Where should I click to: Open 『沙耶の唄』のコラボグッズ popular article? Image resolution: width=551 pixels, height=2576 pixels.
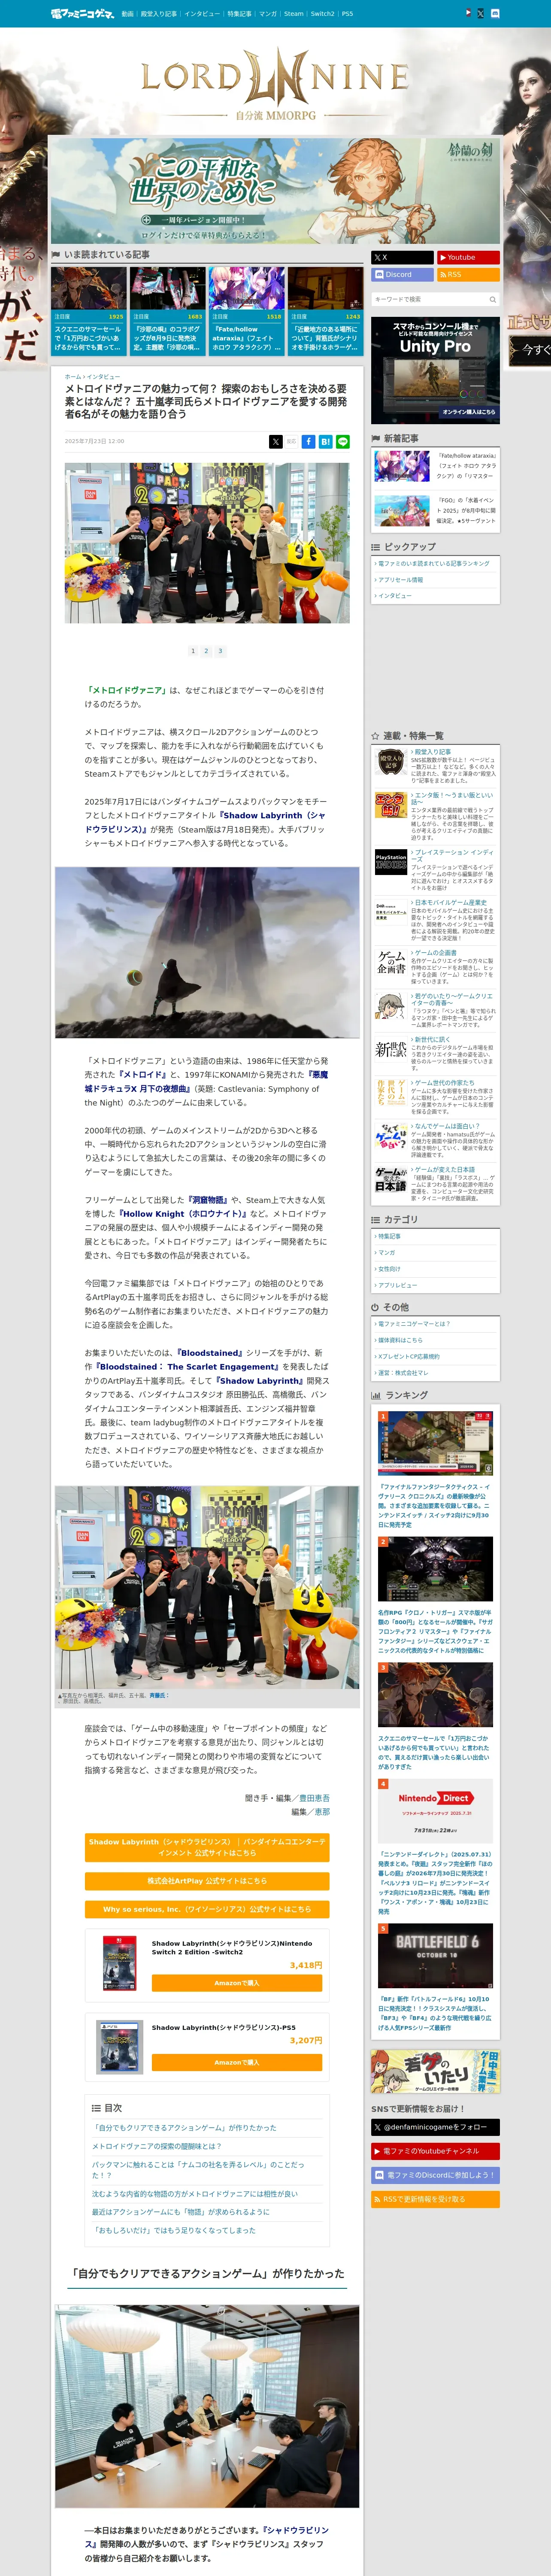pyautogui.click(x=168, y=310)
